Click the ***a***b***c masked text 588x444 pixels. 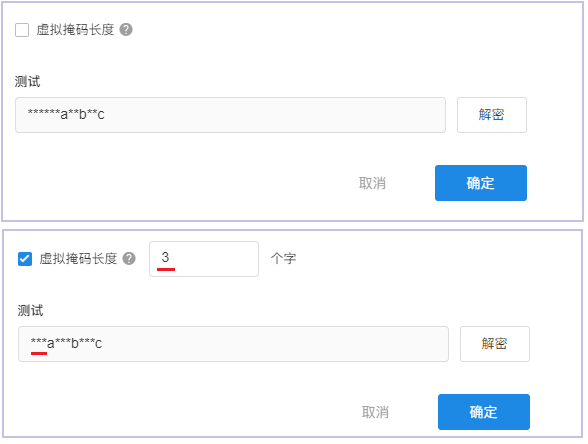pyautogui.click(x=66, y=343)
